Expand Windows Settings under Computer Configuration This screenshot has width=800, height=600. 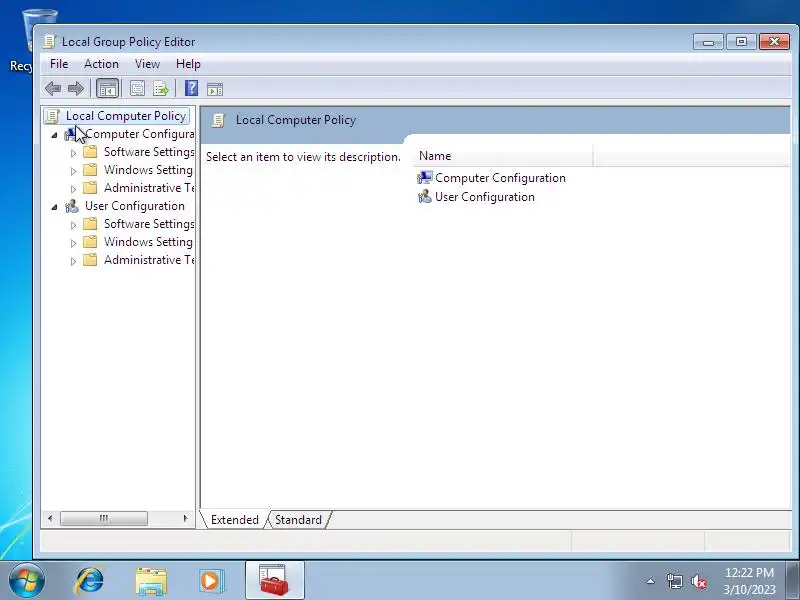pos(73,171)
